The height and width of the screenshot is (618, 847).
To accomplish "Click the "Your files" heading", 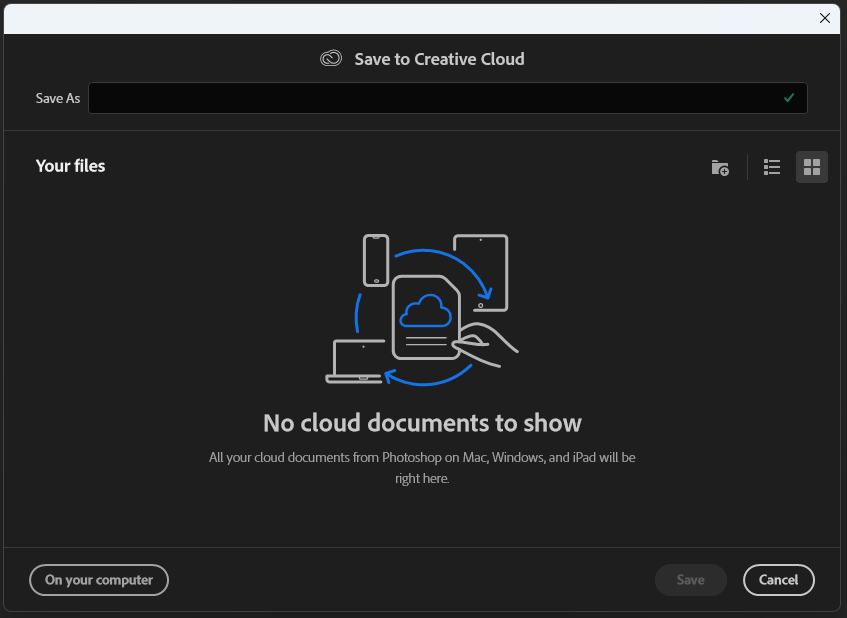I will click(70, 166).
